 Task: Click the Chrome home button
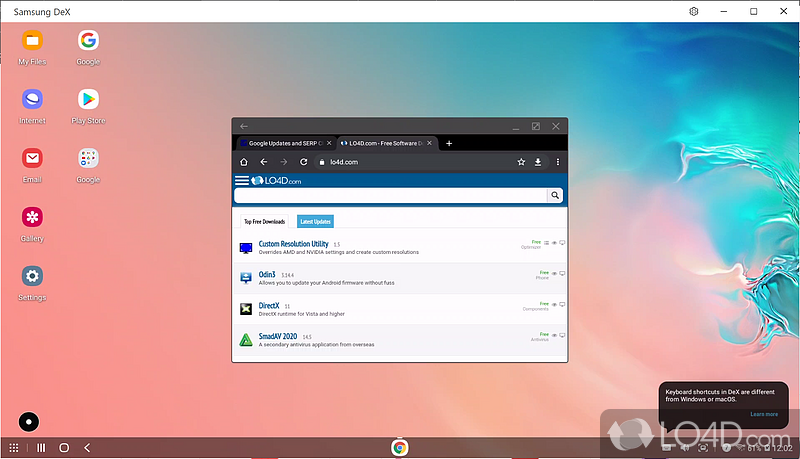point(244,162)
